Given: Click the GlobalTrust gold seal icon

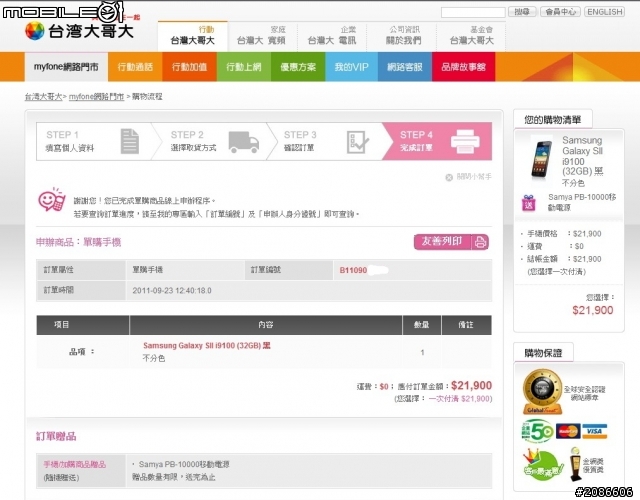Looking at the screenshot, I should pyautogui.click(x=542, y=392).
